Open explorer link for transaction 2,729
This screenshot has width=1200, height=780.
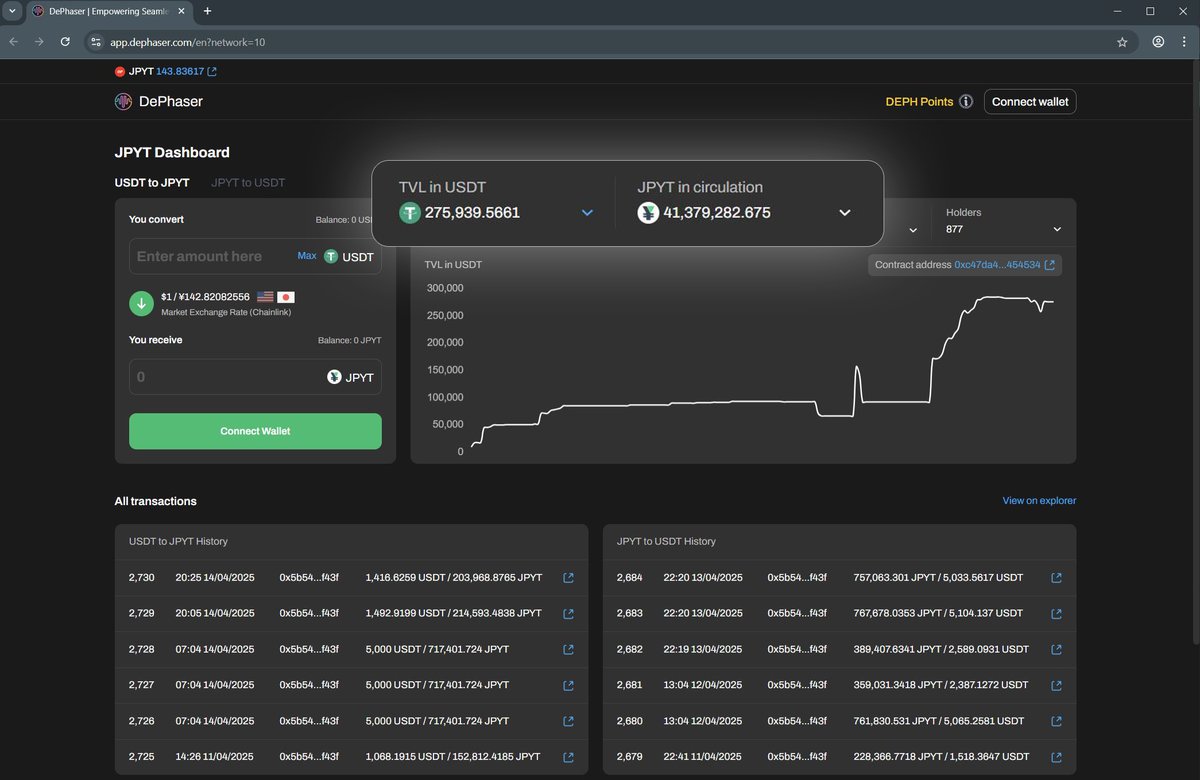click(x=568, y=614)
